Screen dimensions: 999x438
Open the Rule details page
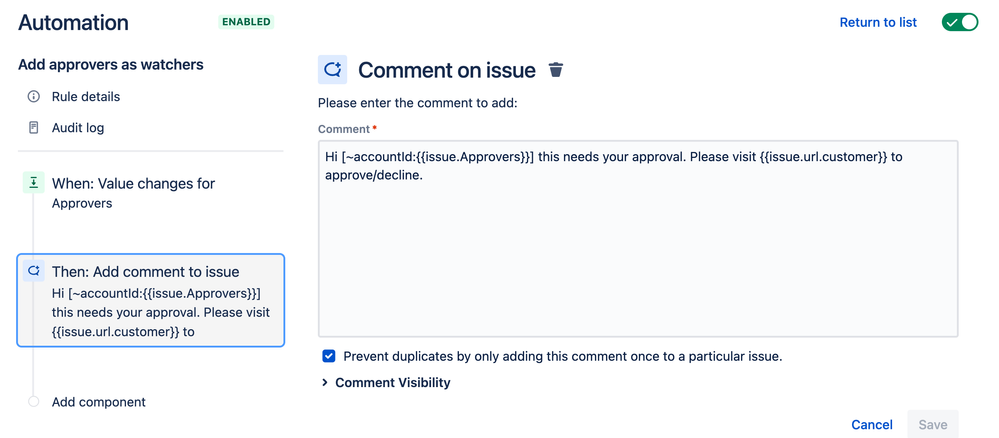point(86,97)
